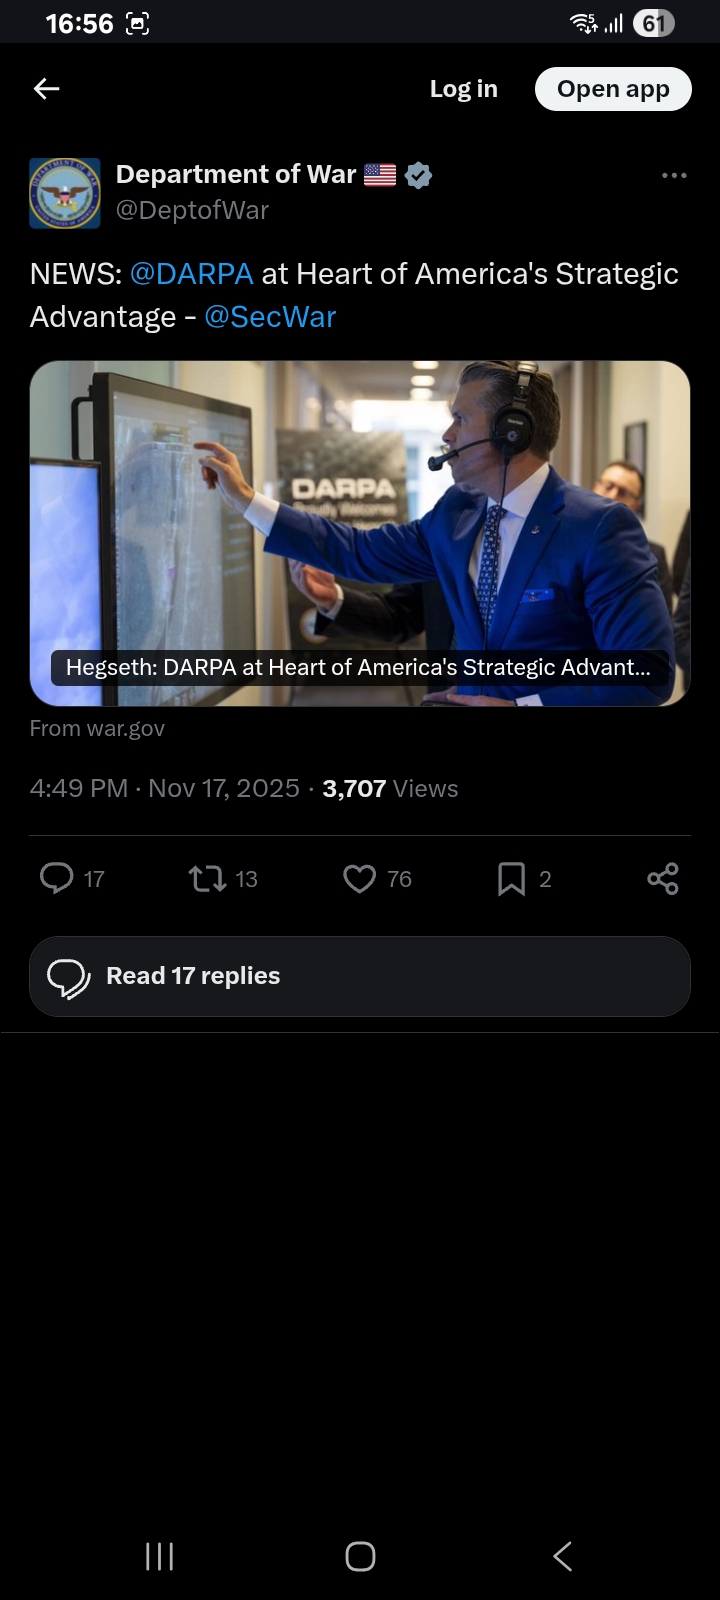This screenshot has width=720, height=1600.
Task: Tap the reply speech bubble icon
Action: pos(57,878)
